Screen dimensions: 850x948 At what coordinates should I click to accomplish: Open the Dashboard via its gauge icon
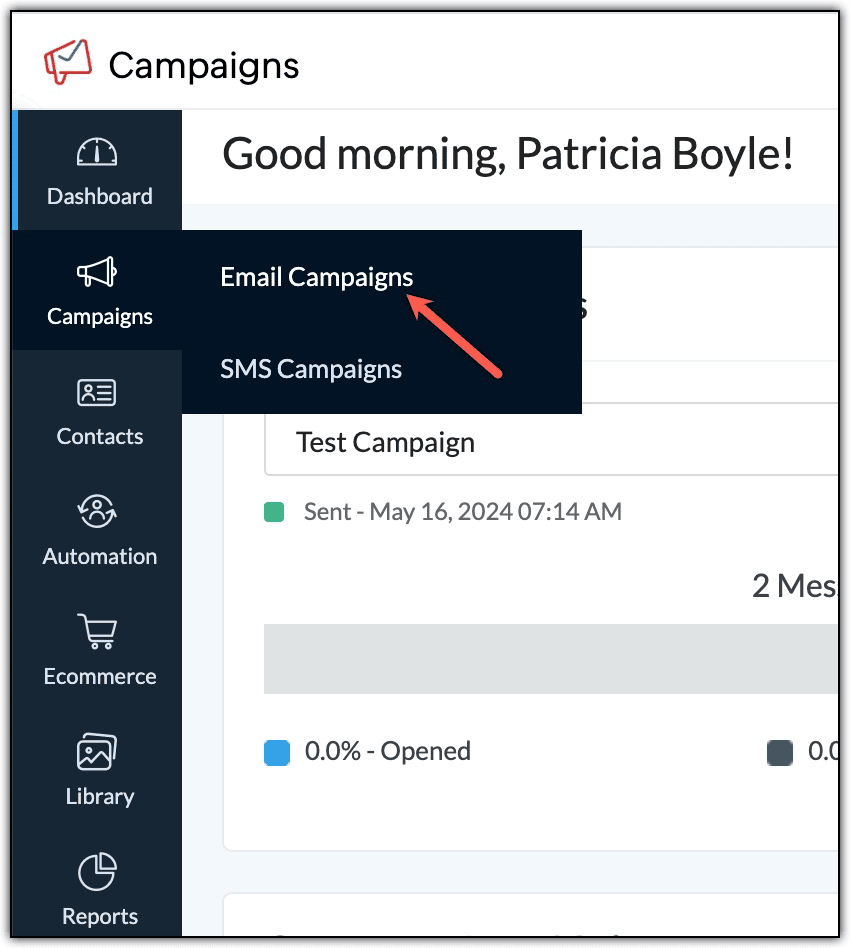[99, 153]
